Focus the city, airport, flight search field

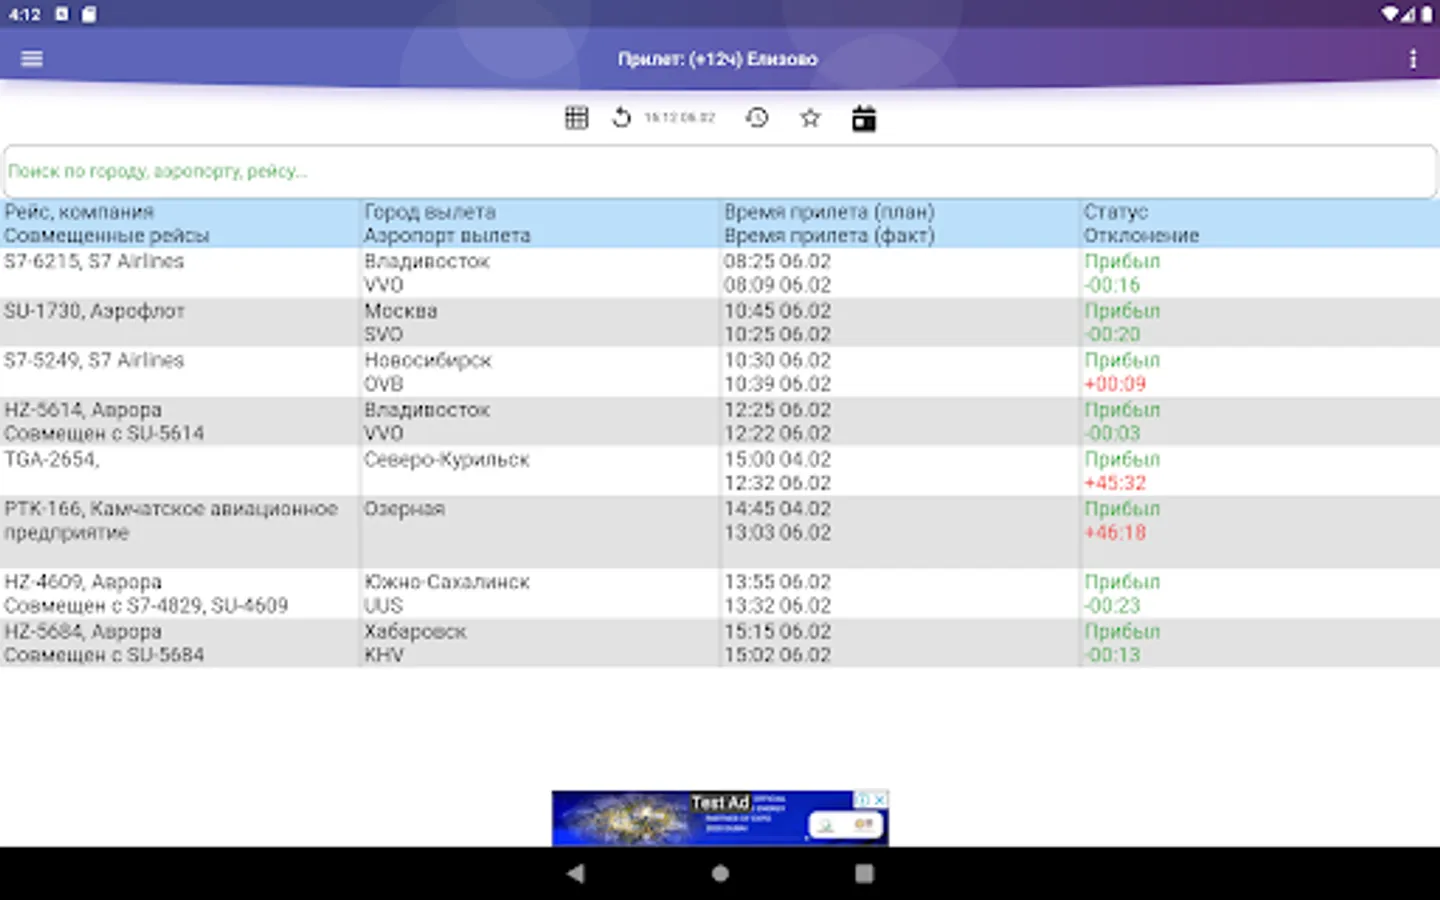pos(720,172)
